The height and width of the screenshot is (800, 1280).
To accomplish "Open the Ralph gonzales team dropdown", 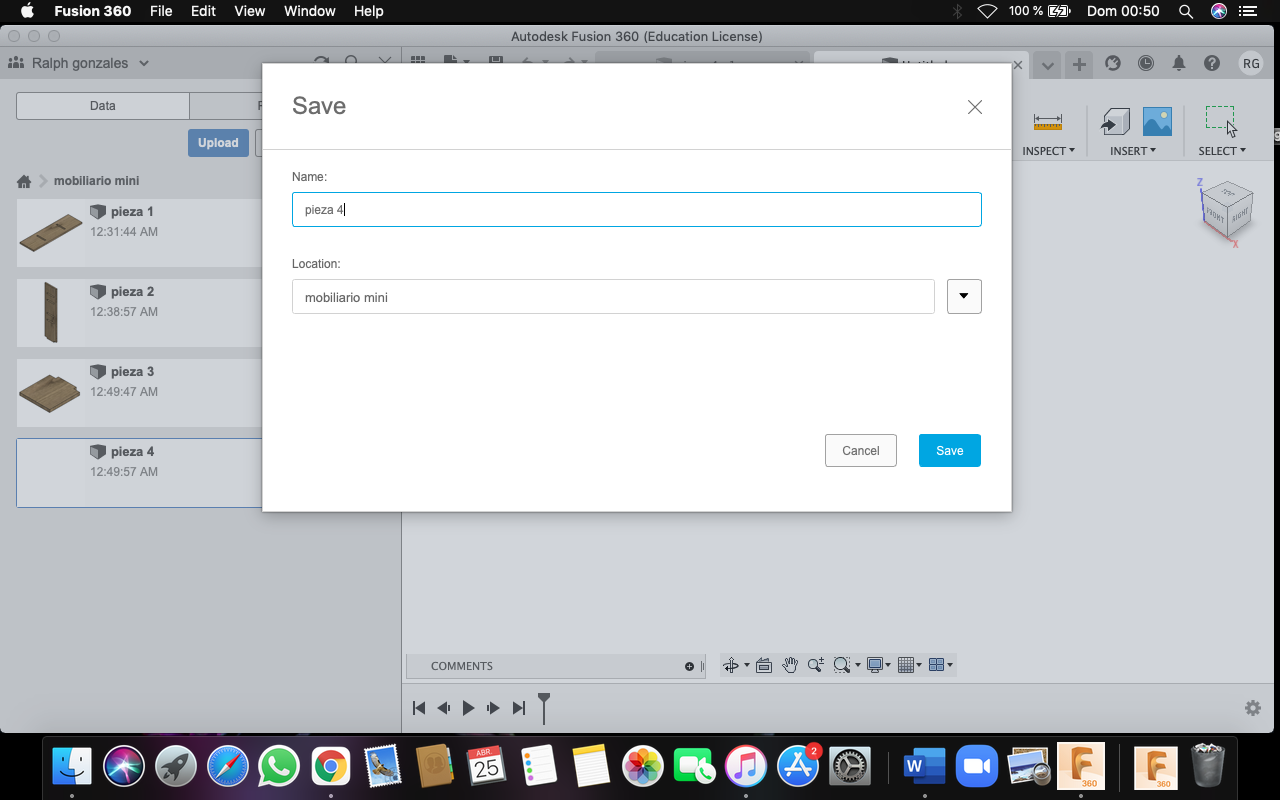I will (x=79, y=63).
